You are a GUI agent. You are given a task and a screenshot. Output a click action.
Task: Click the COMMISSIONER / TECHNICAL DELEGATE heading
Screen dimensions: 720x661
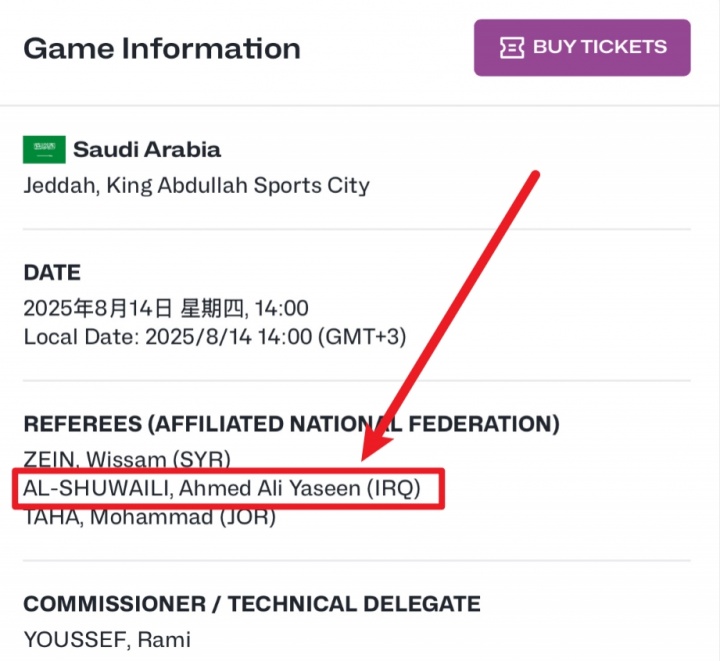coord(252,604)
